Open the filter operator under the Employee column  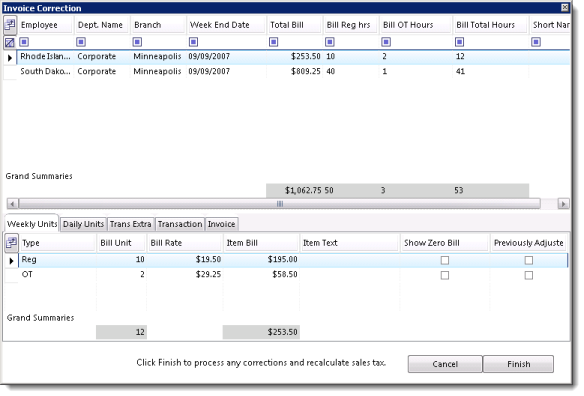24,42
